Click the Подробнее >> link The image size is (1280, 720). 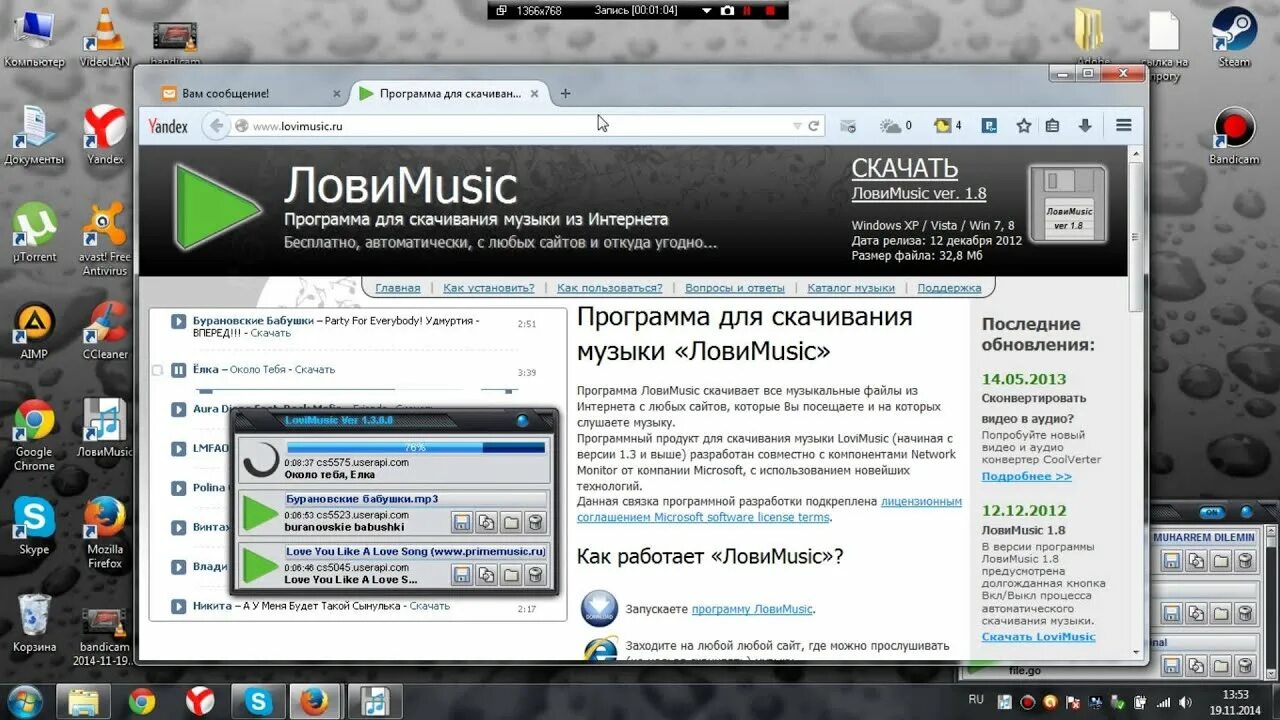1026,477
